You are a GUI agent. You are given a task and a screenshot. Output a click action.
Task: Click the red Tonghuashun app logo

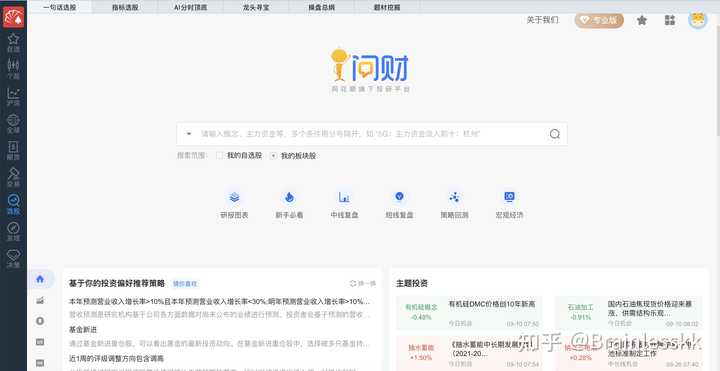13,16
